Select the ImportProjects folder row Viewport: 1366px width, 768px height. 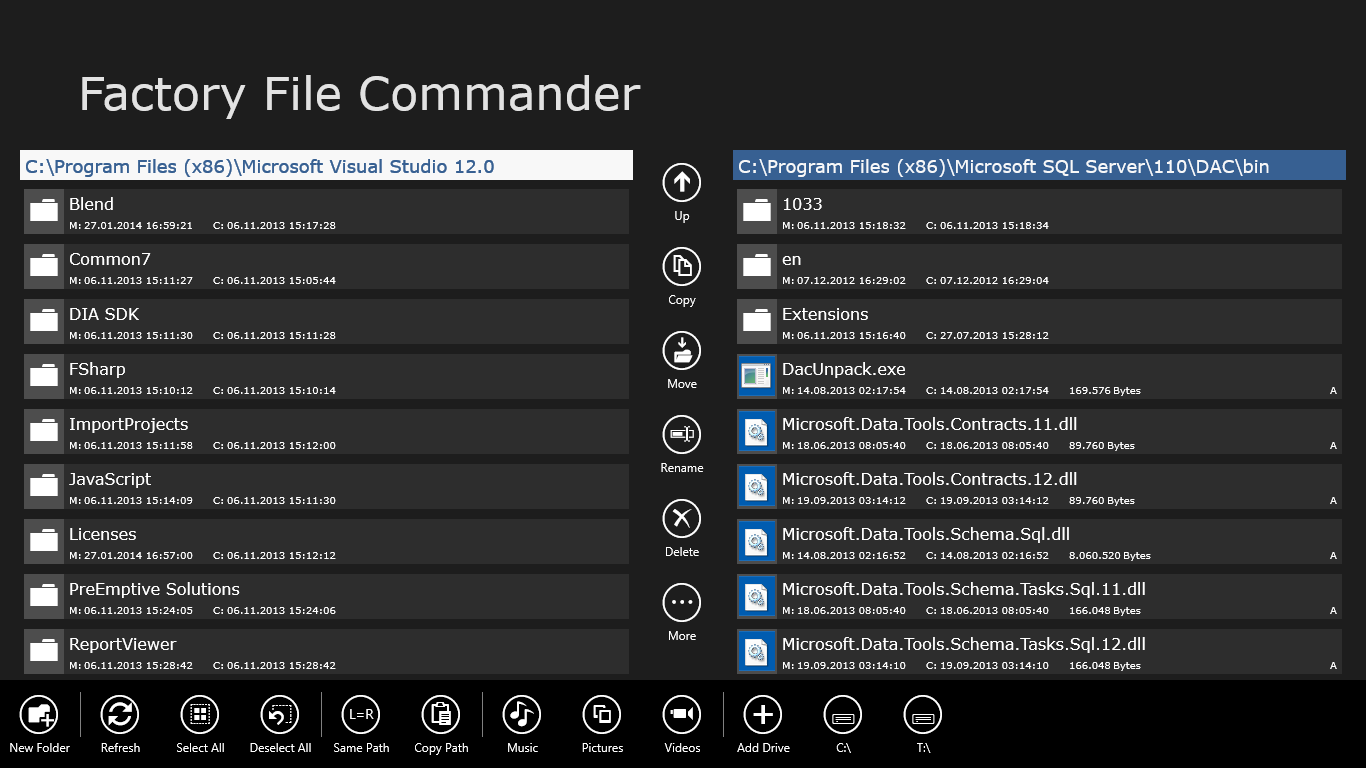326,431
